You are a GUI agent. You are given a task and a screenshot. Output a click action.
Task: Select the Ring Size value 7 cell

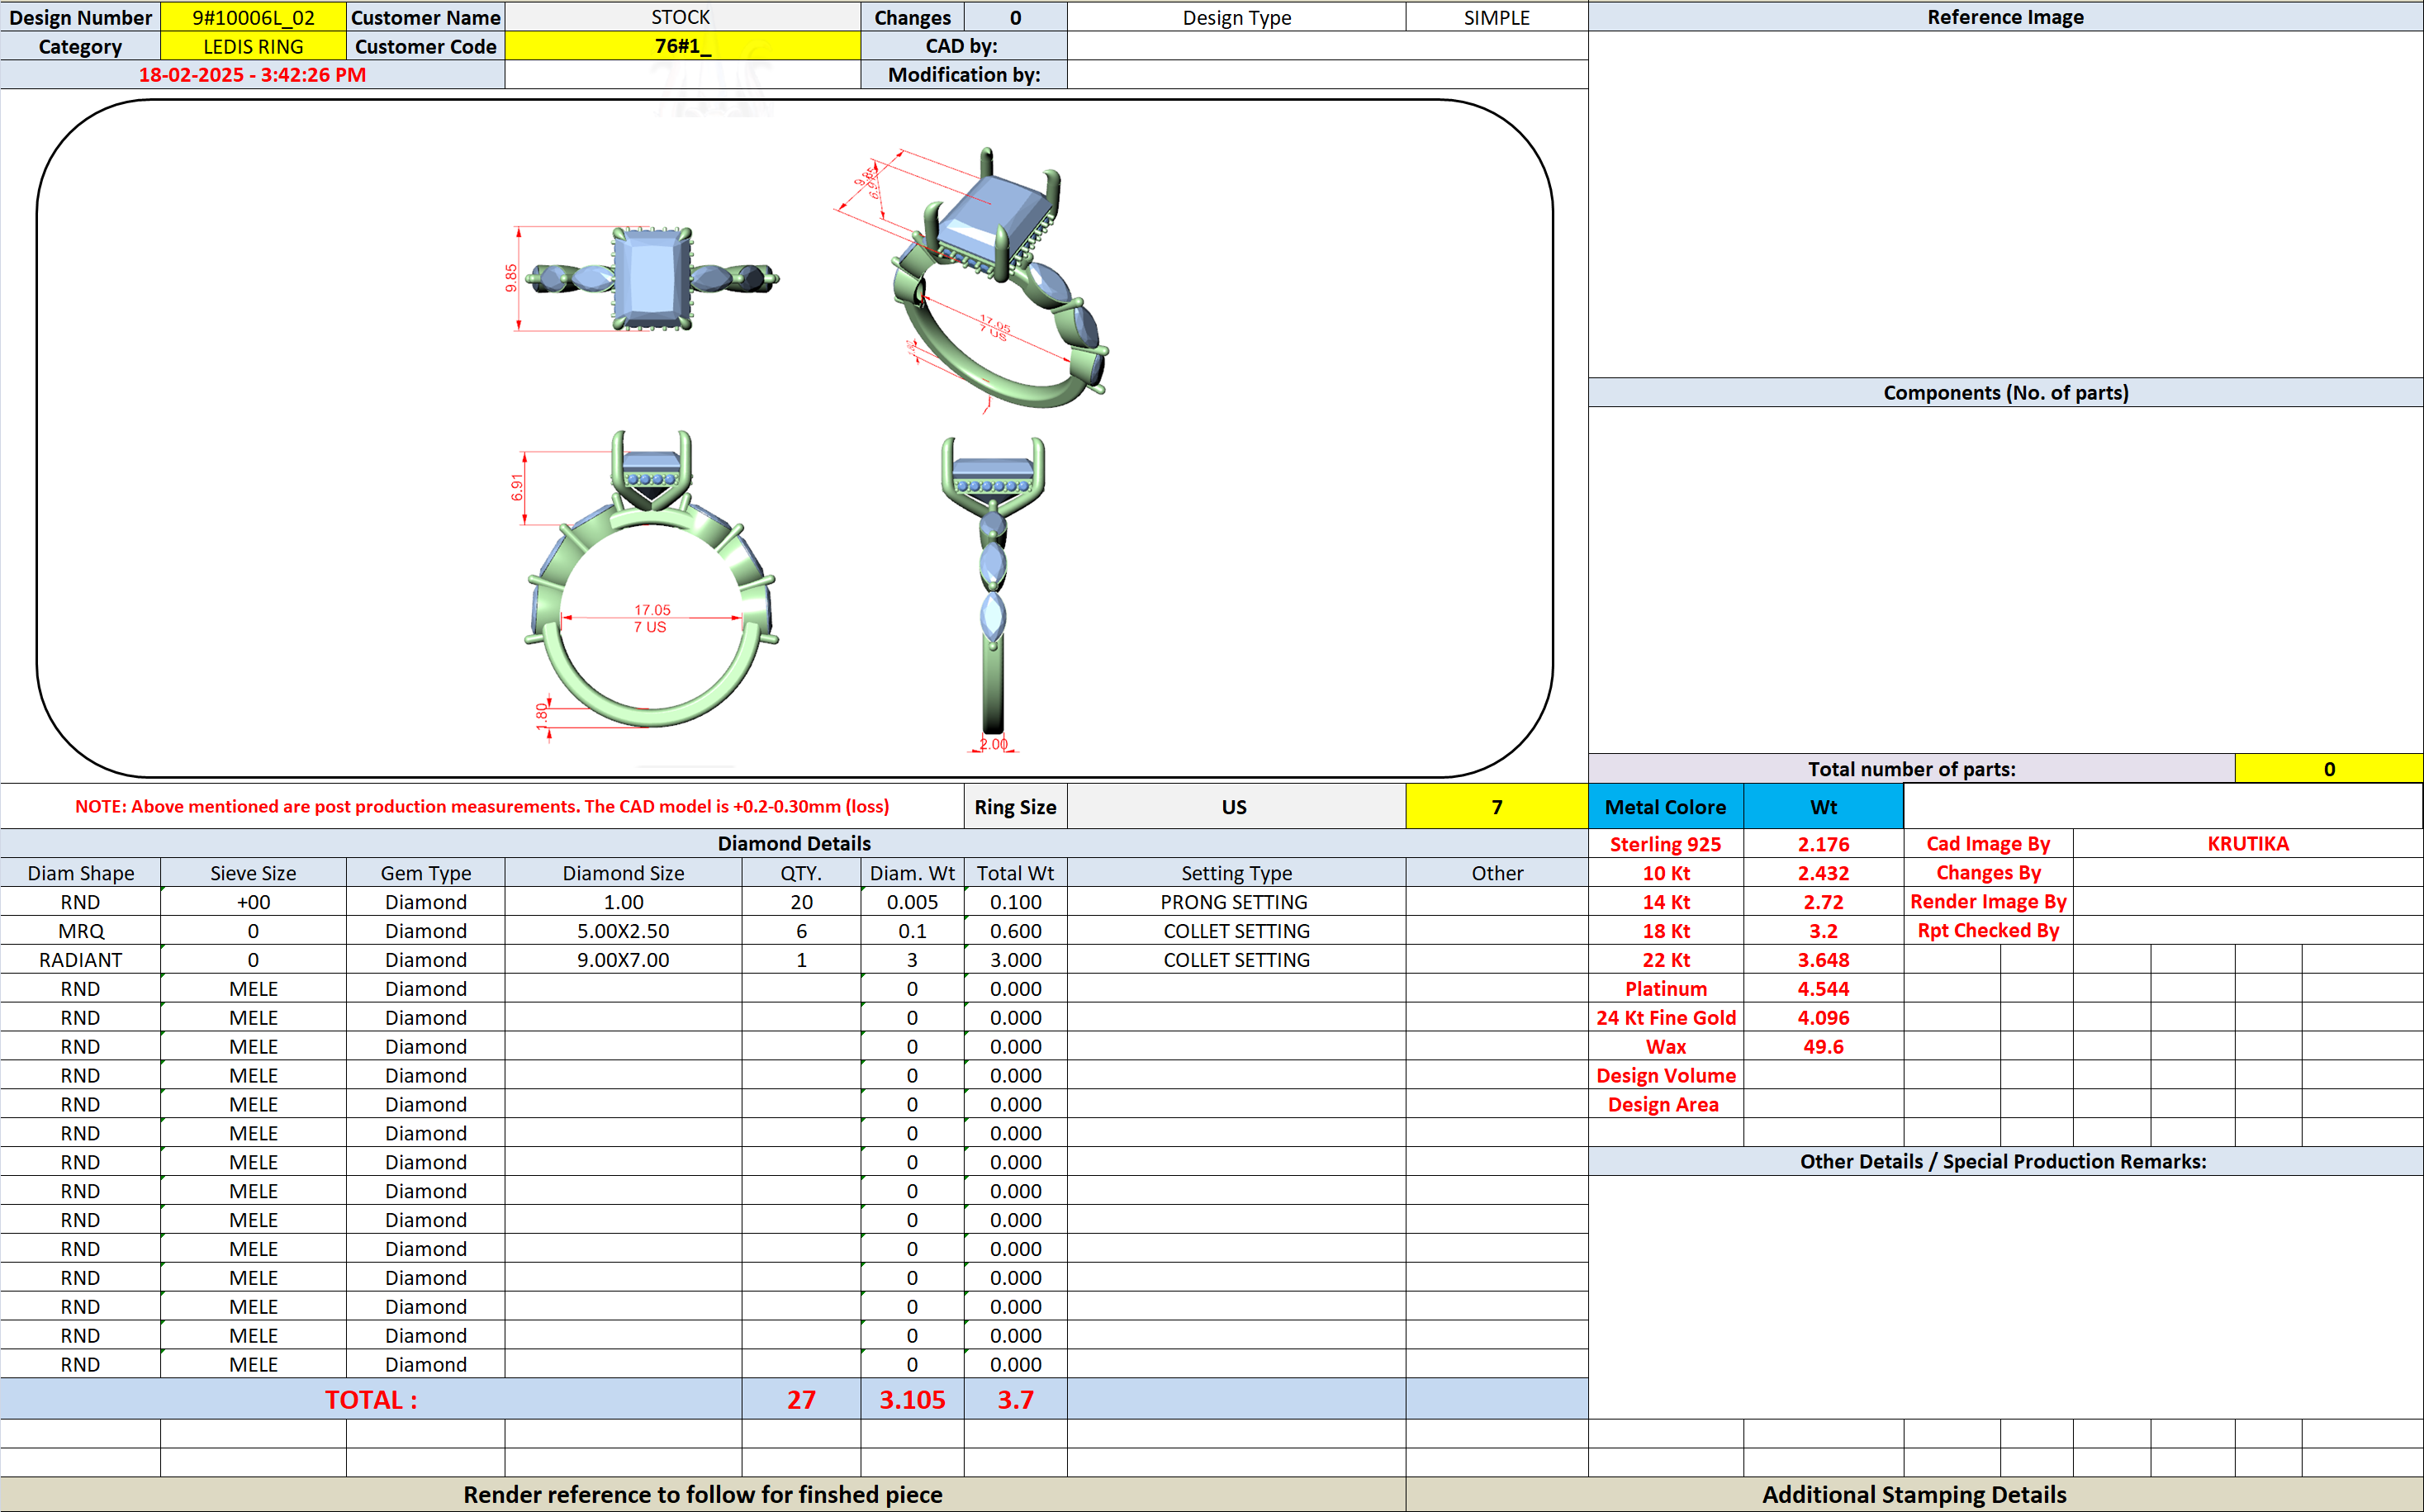[1496, 807]
